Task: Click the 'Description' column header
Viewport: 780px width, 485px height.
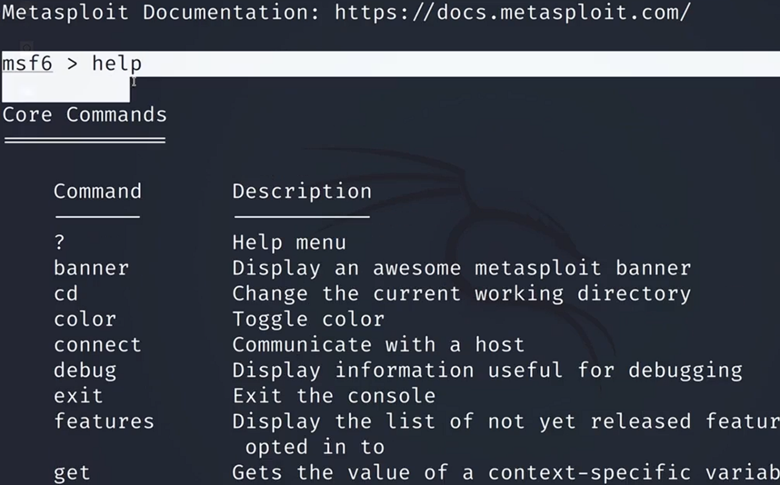Action: [302, 192]
